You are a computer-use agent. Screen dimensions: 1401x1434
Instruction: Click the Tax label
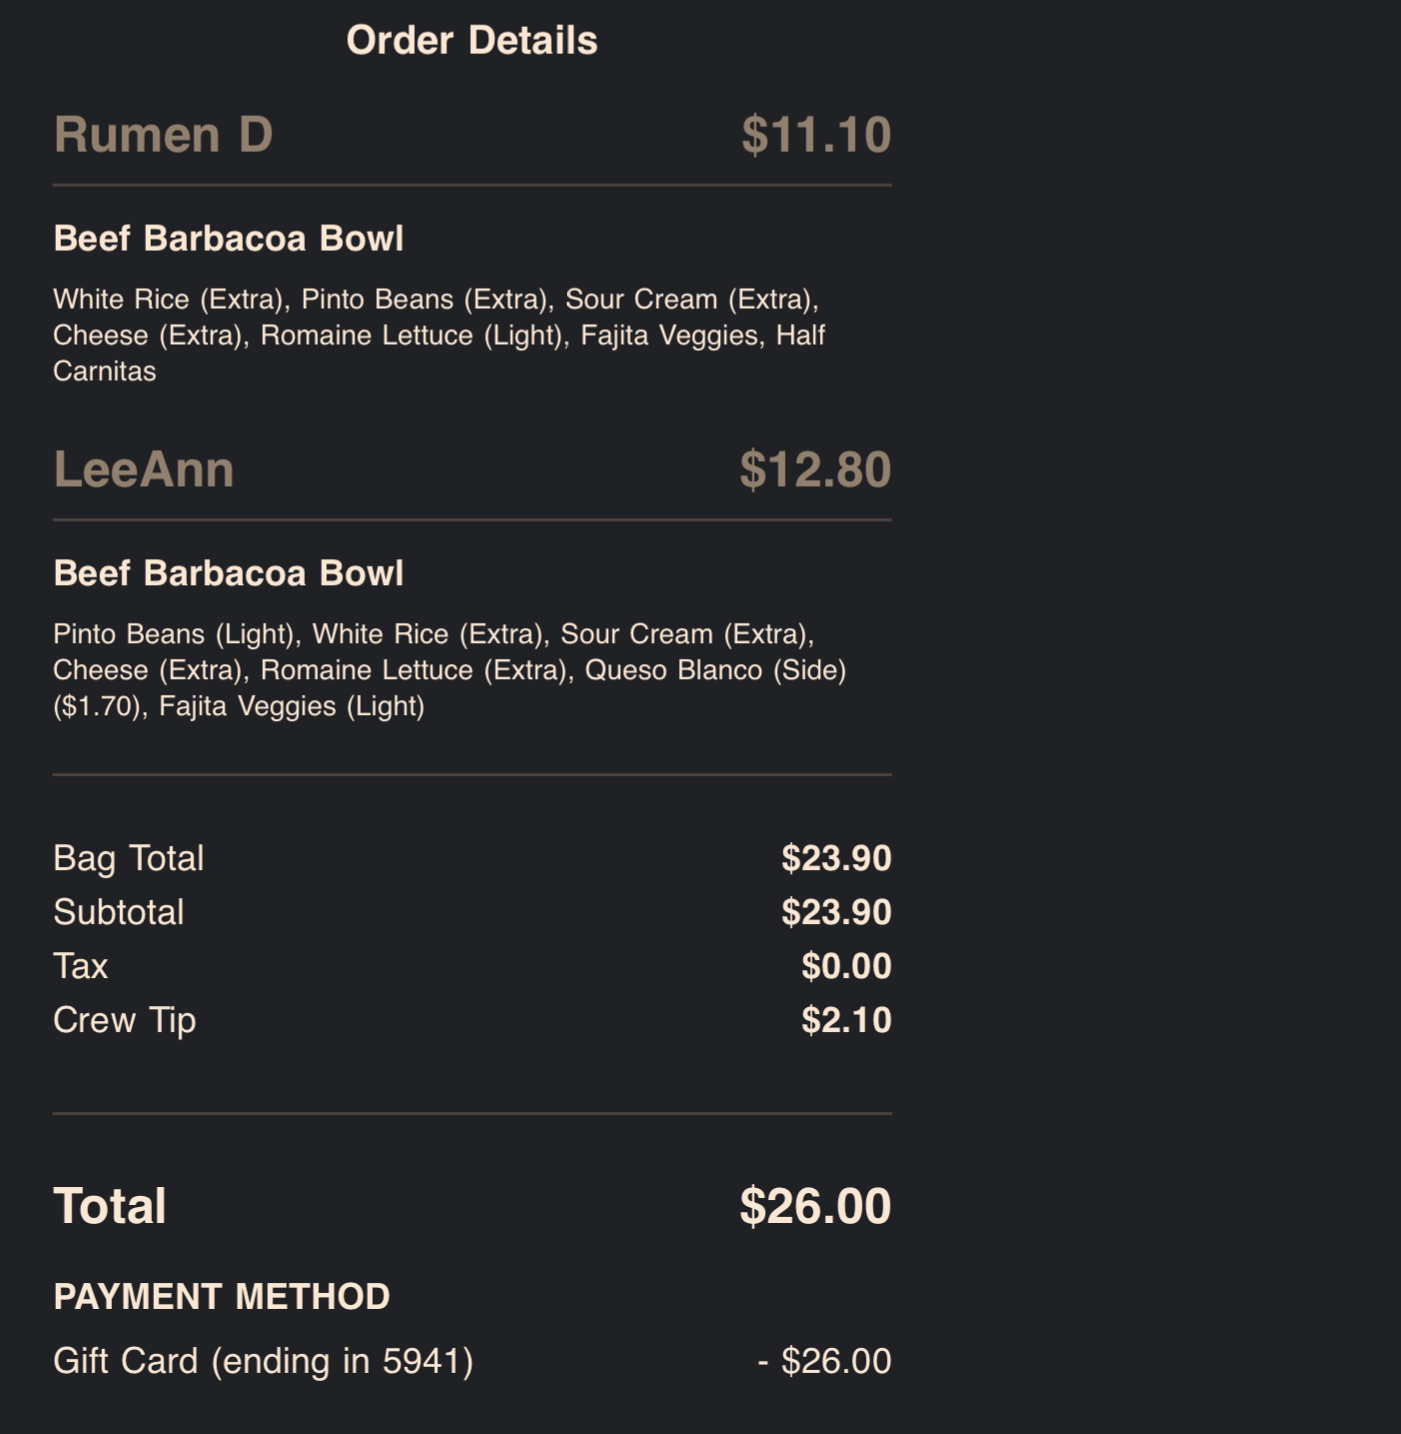click(80, 967)
